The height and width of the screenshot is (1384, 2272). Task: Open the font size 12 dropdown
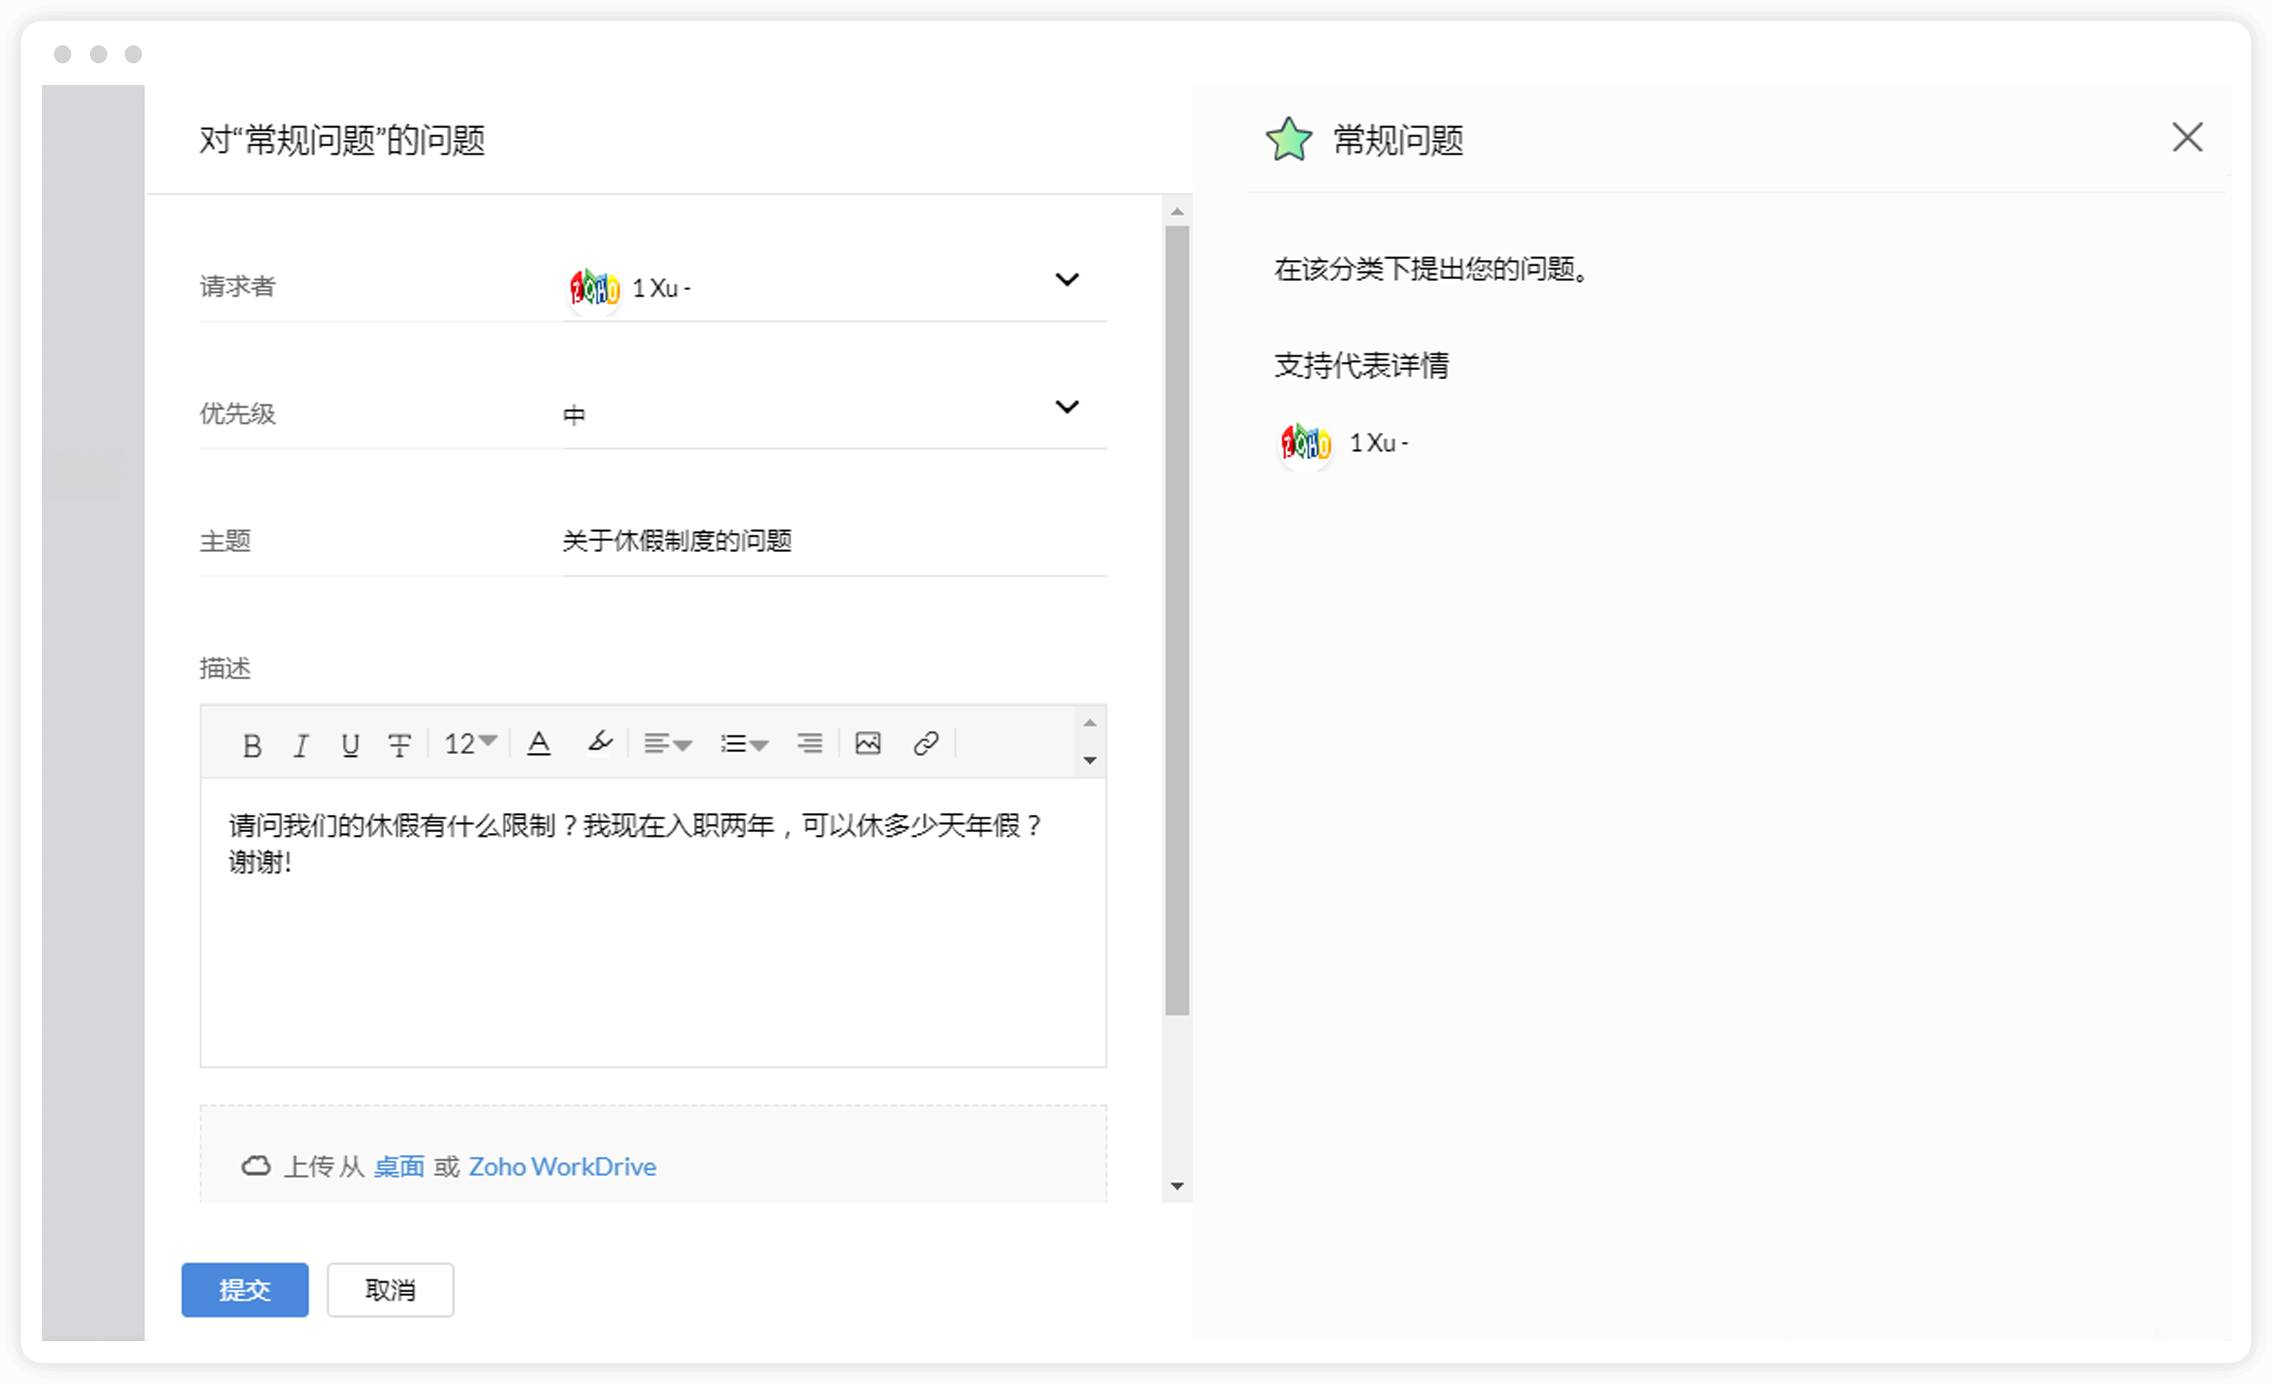(470, 744)
